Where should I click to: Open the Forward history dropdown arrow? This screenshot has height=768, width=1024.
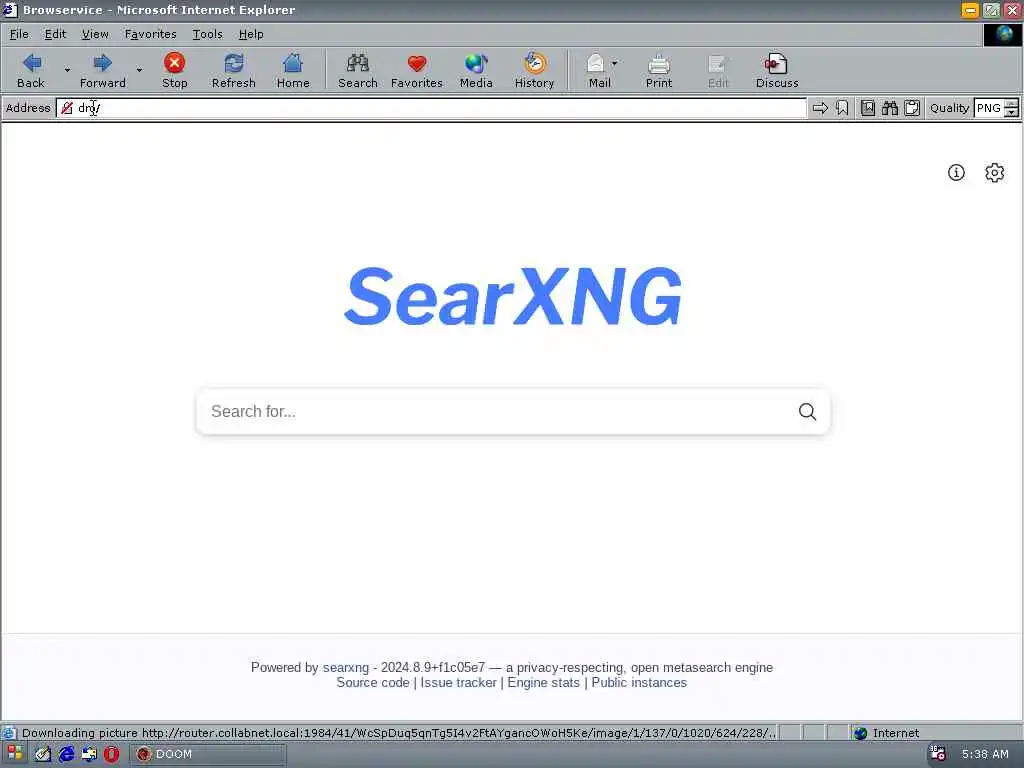[x=139, y=71]
